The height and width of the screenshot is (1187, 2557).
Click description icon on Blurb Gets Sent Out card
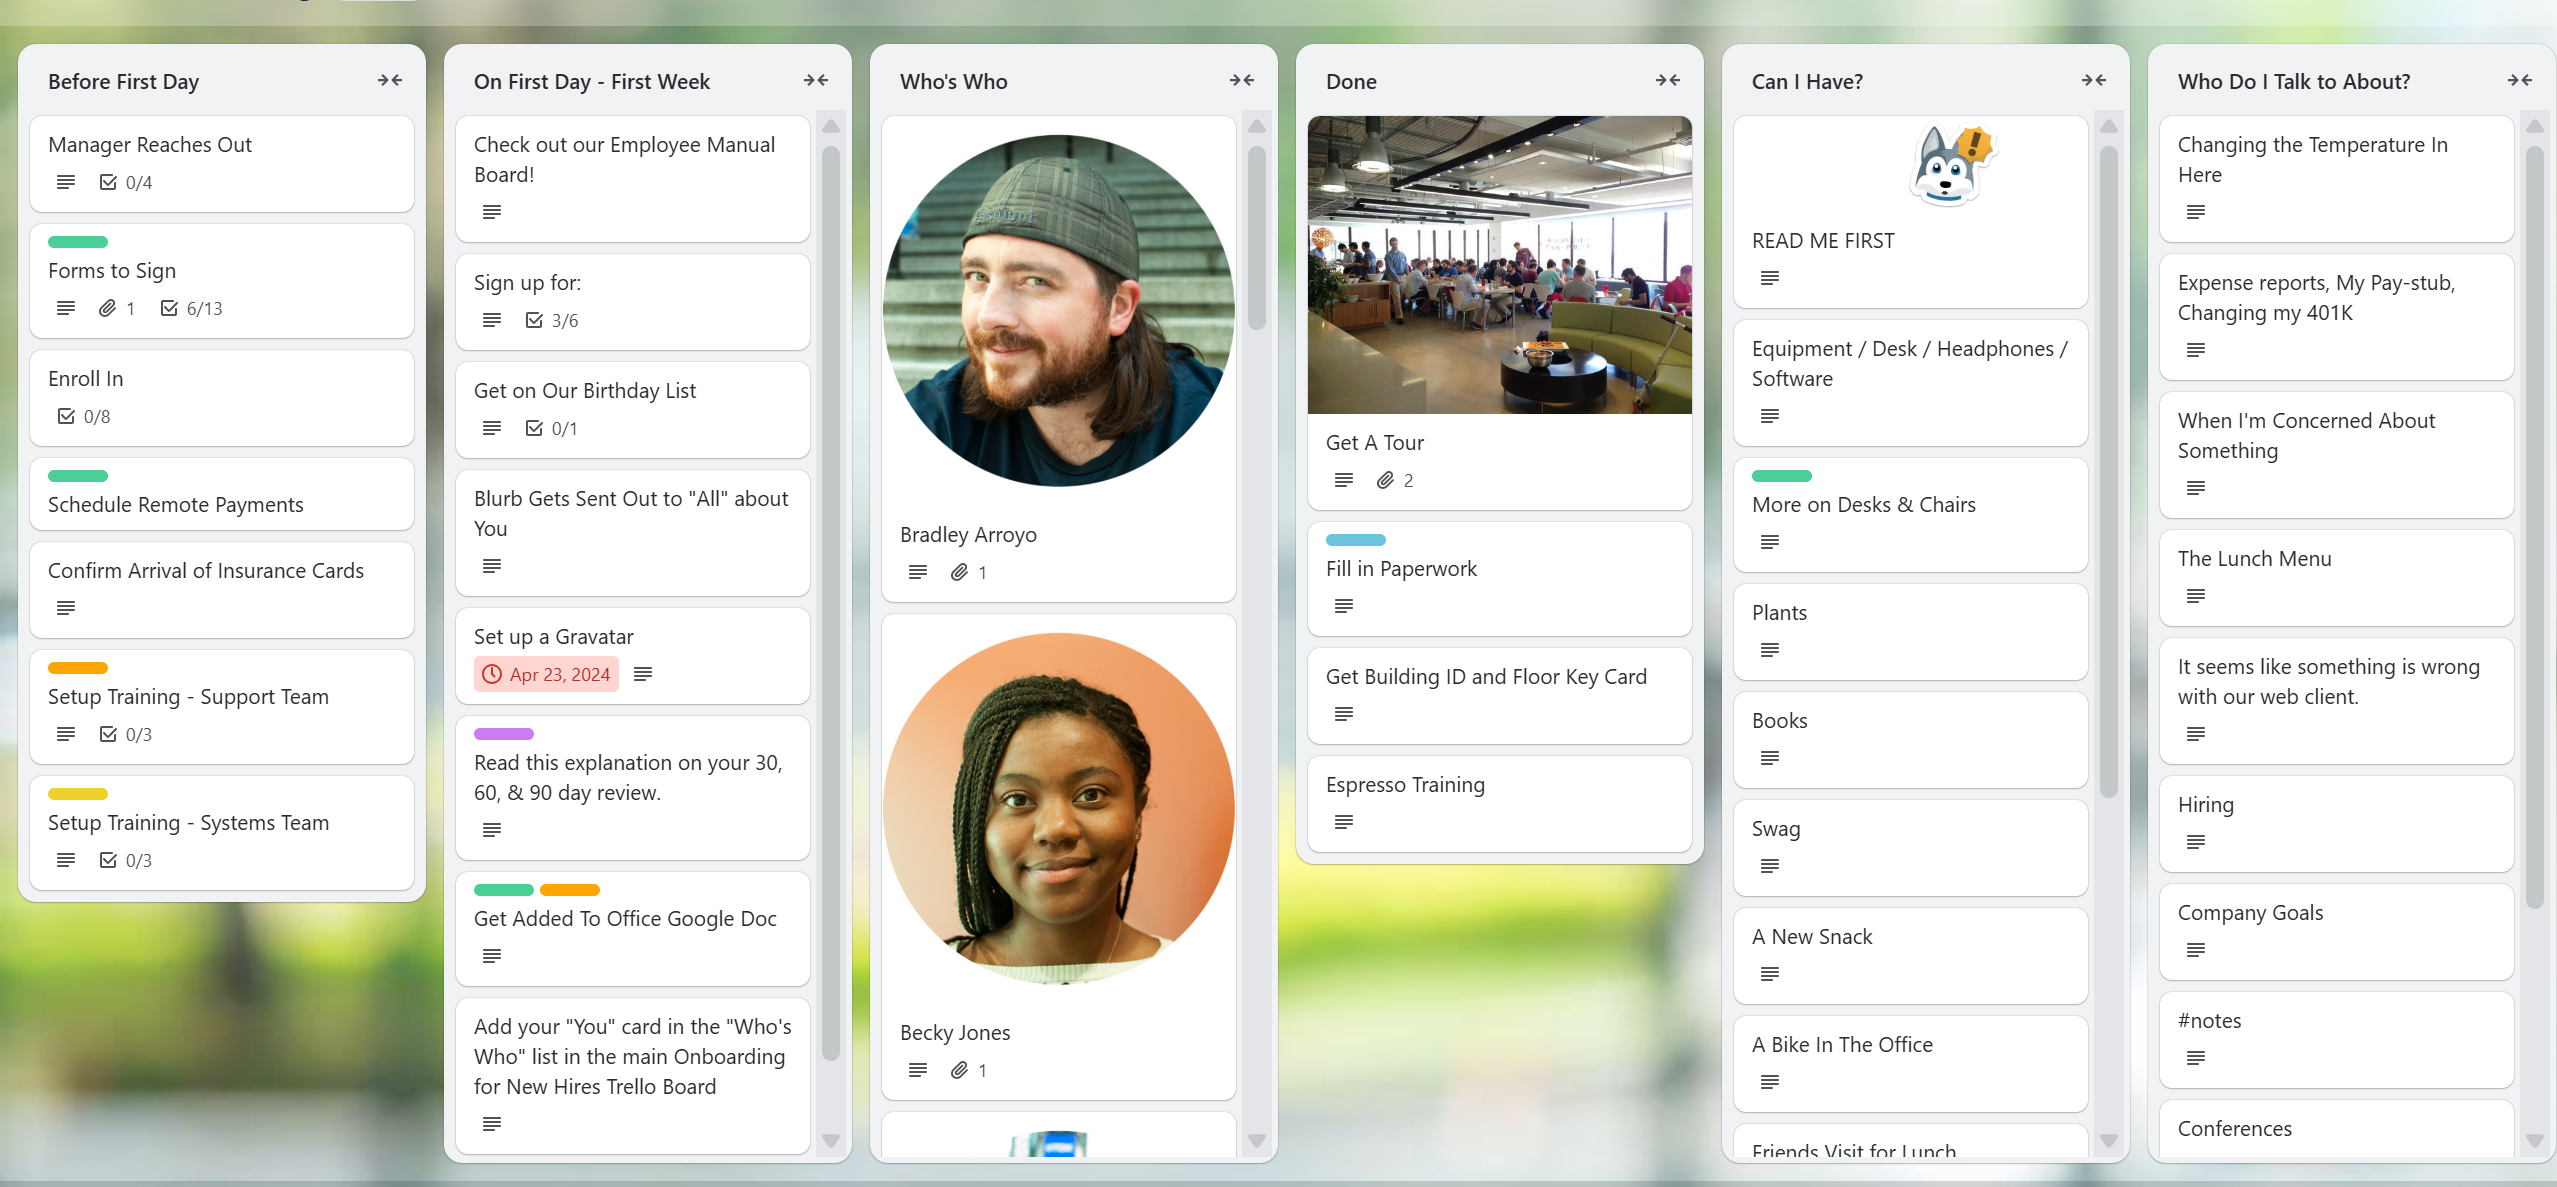coord(492,566)
